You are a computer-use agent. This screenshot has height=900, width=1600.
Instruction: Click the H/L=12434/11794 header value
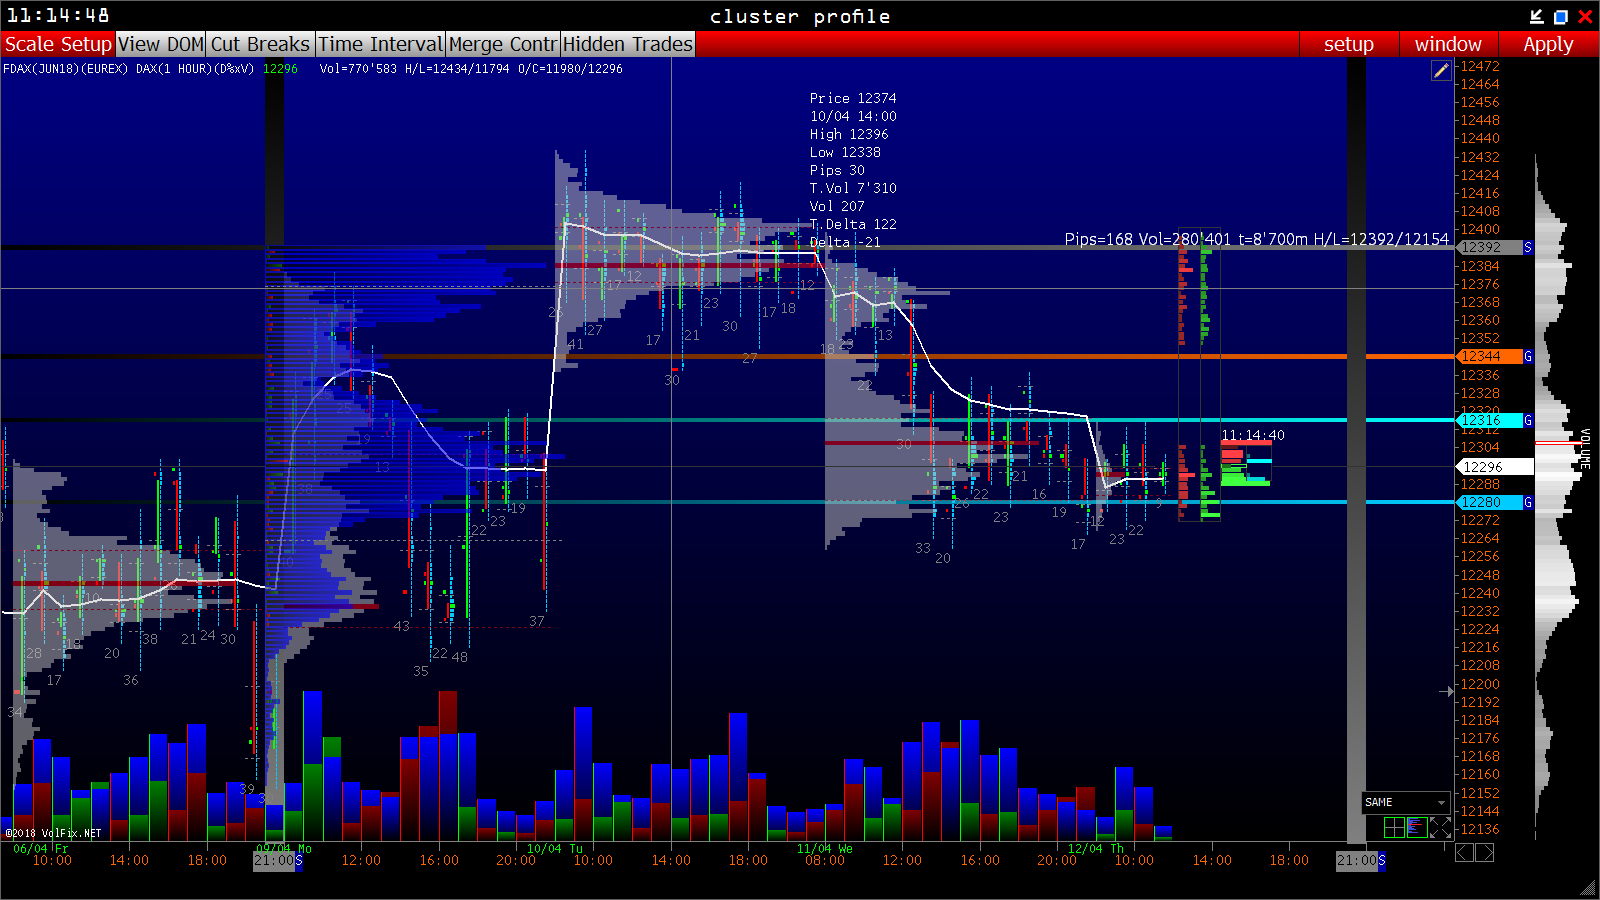pos(457,69)
